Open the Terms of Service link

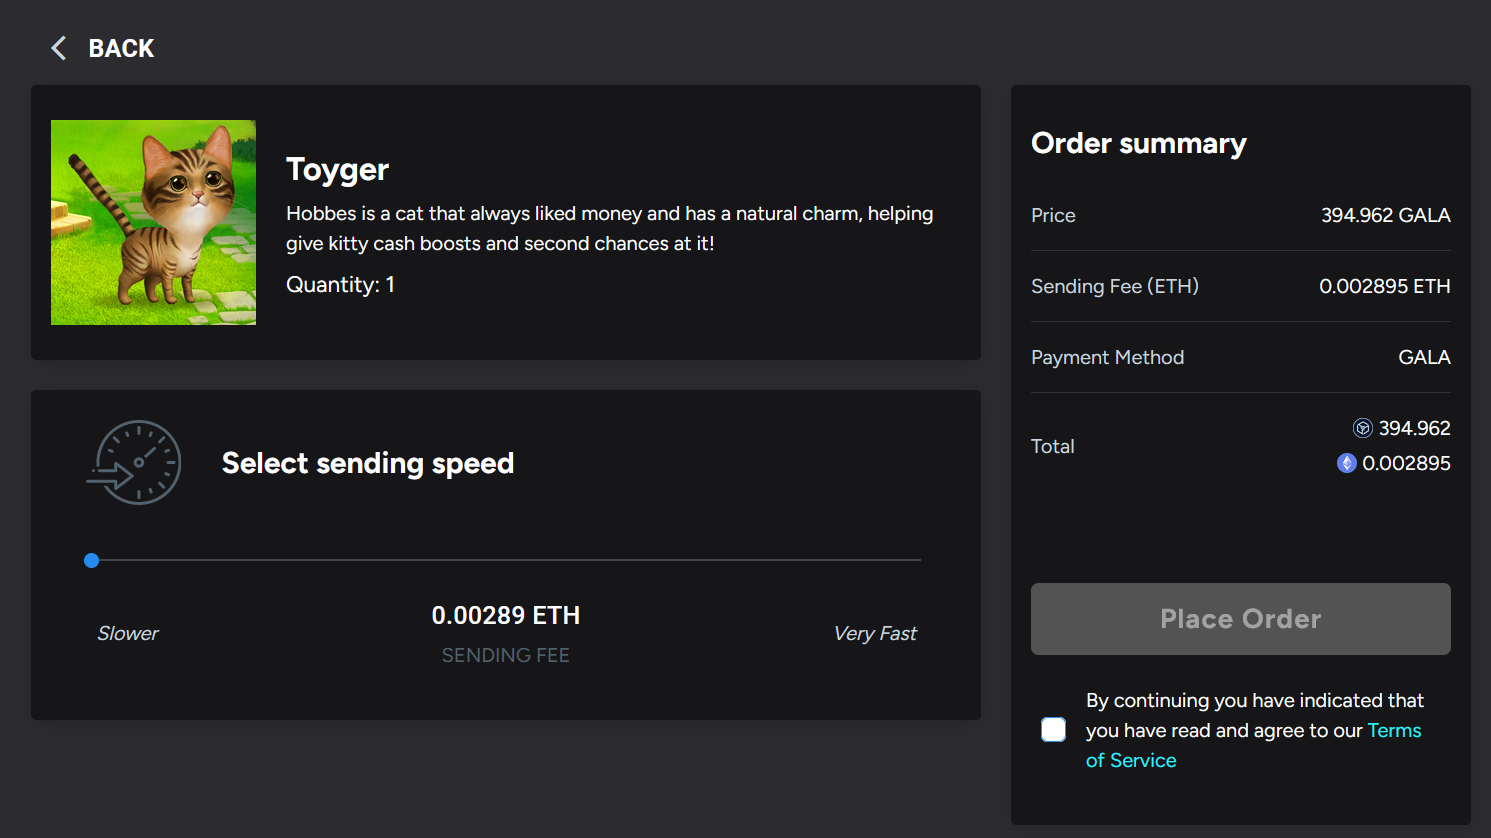(x=1253, y=745)
